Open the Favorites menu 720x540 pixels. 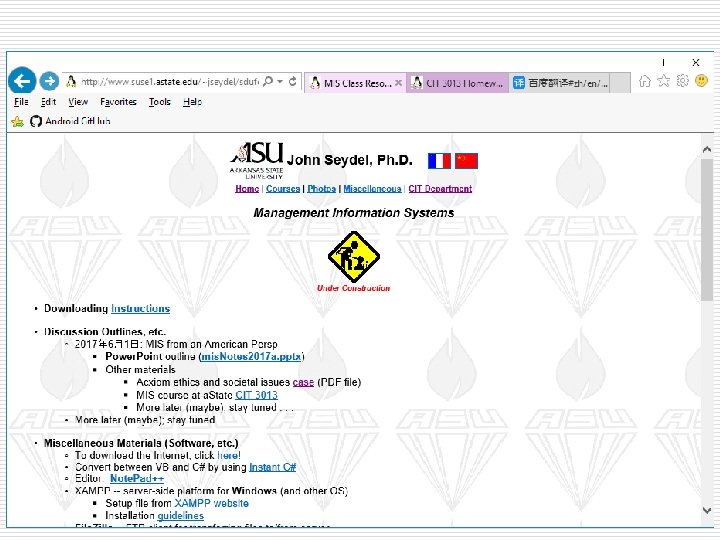(x=118, y=102)
